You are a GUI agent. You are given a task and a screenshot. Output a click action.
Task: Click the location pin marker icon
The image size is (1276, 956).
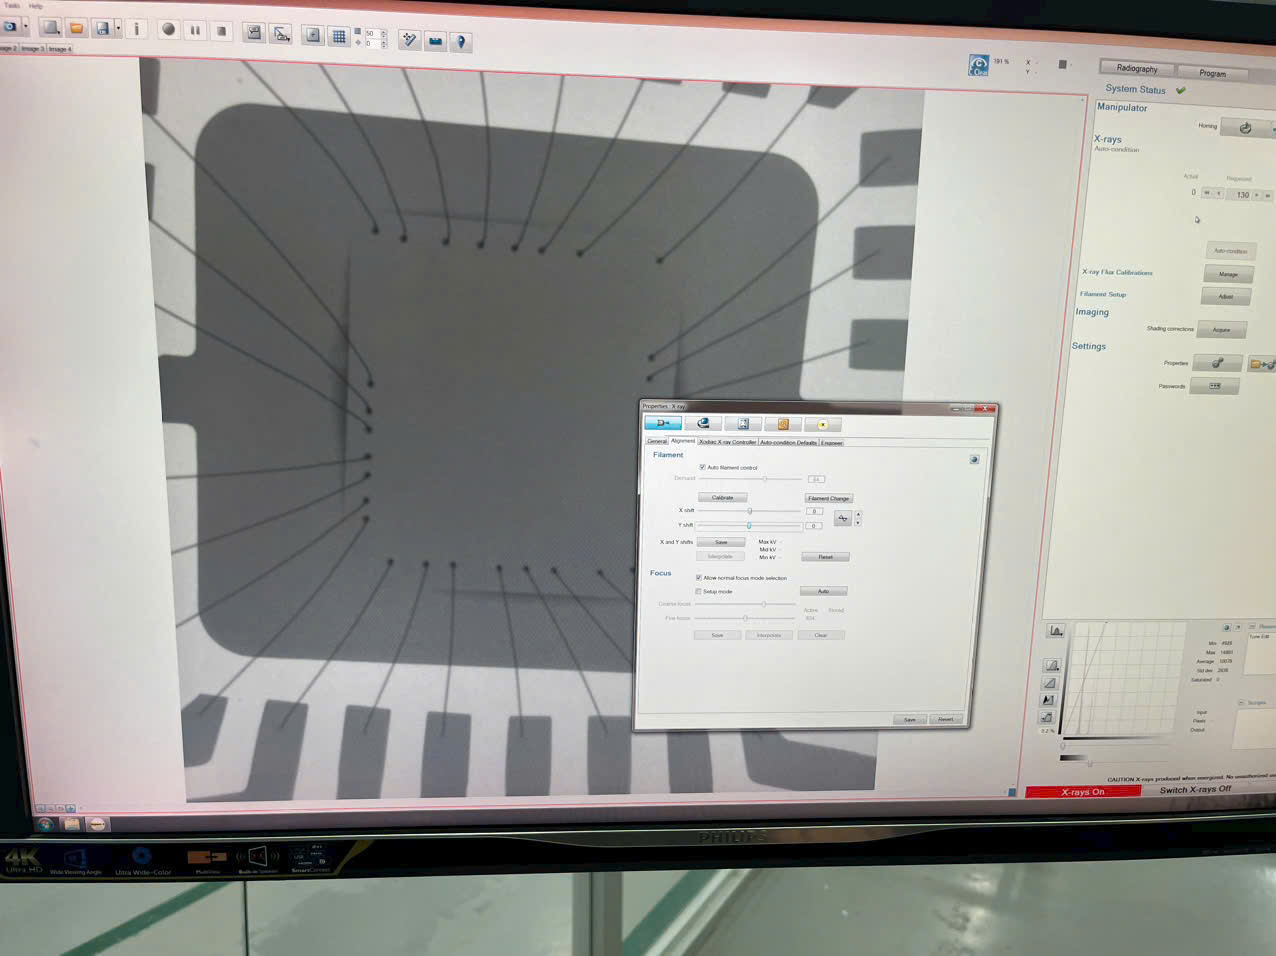[x=461, y=41]
